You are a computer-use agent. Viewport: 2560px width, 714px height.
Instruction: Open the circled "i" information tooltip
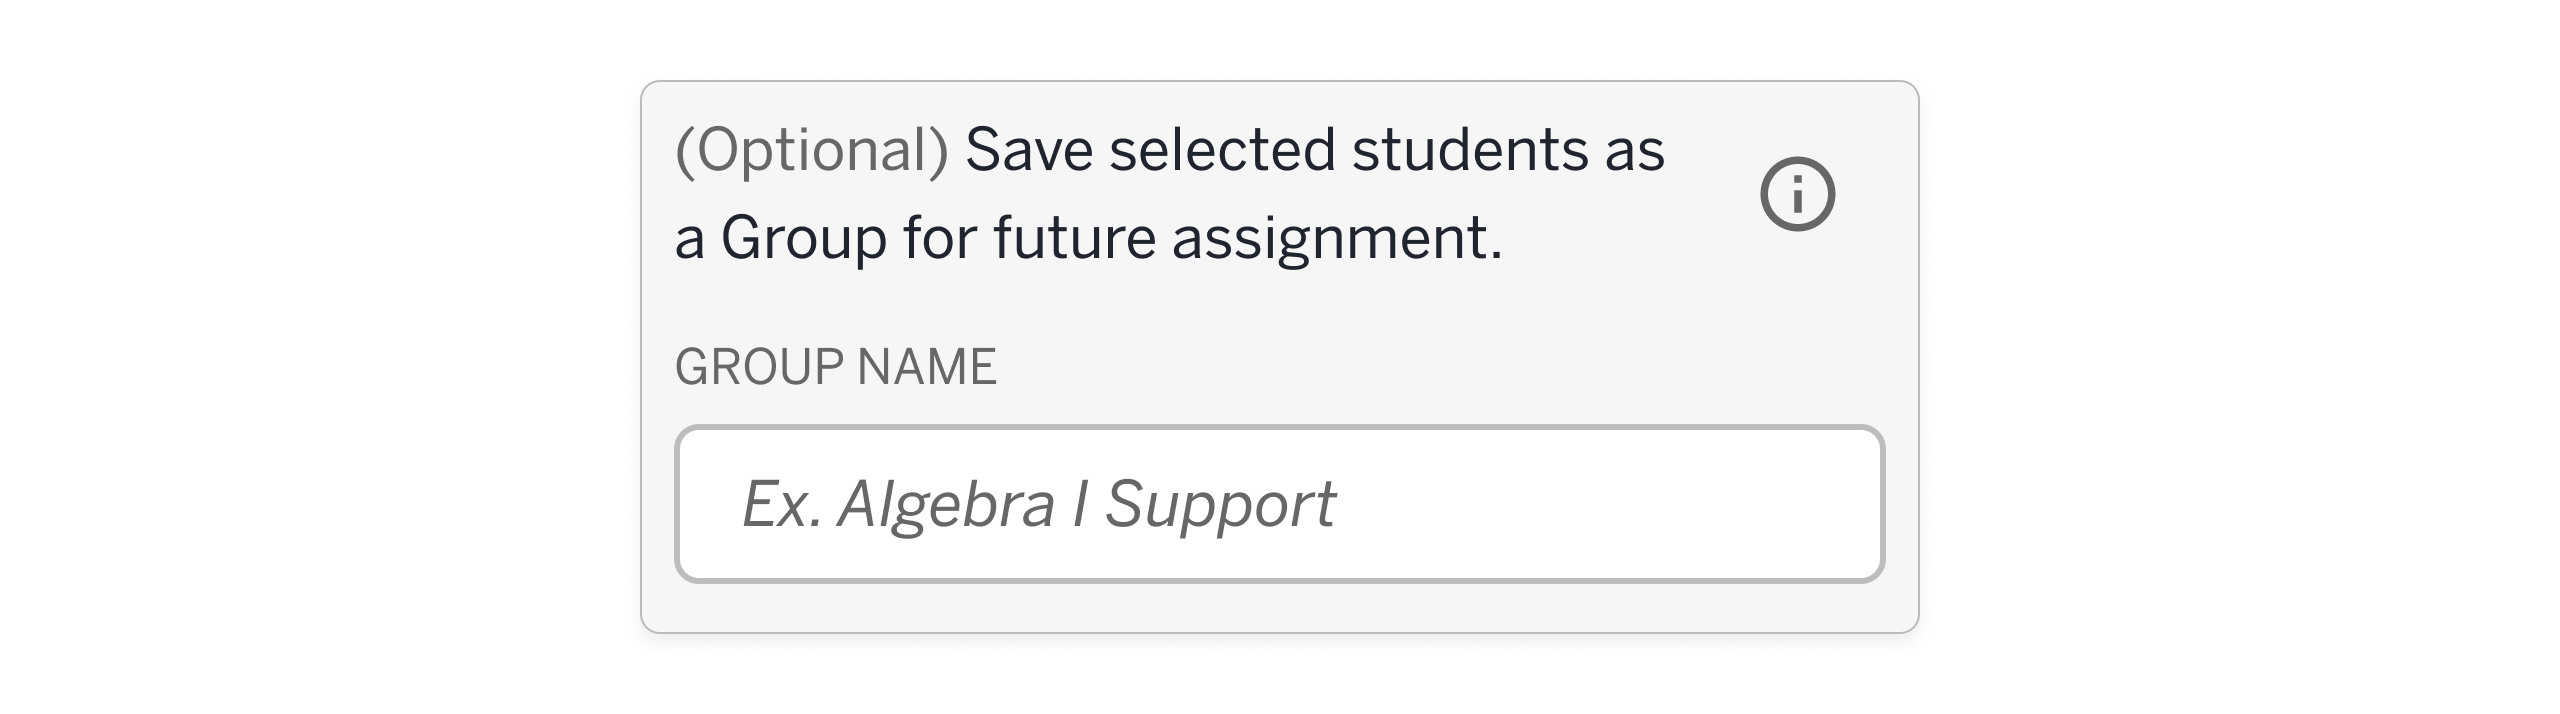(1797, 194)
